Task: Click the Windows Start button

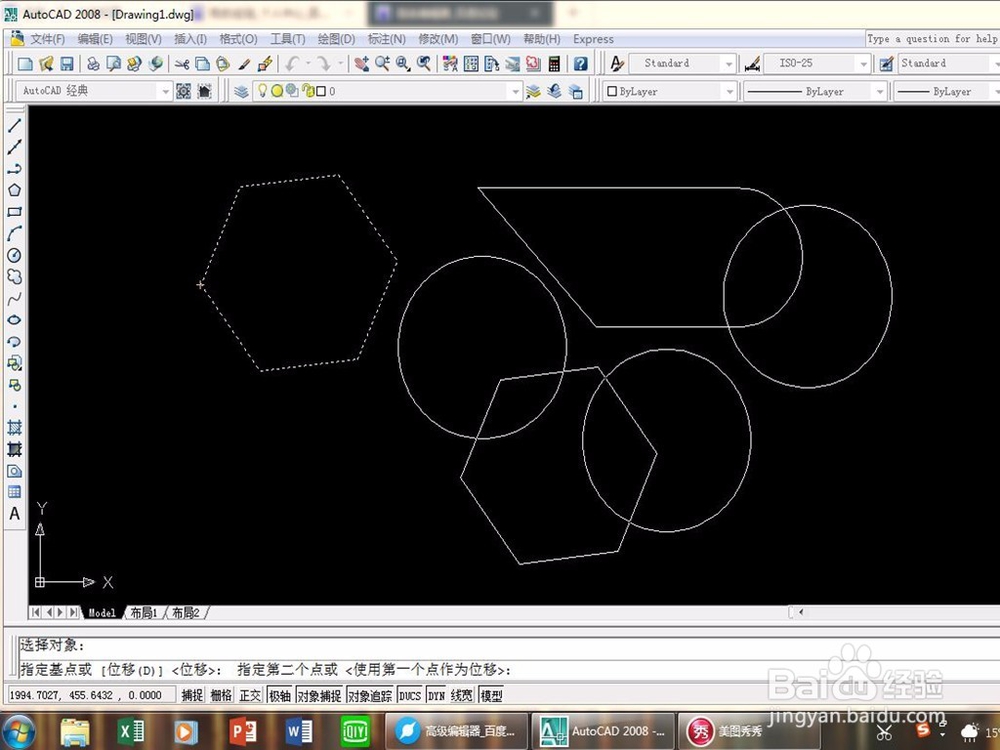Action: [18, 731]
